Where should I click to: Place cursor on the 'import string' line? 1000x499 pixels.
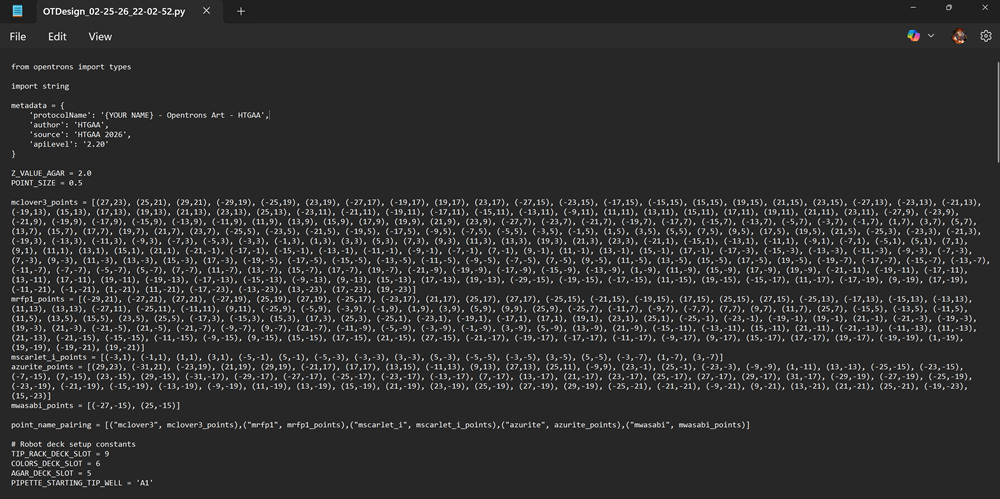(40, 86)
